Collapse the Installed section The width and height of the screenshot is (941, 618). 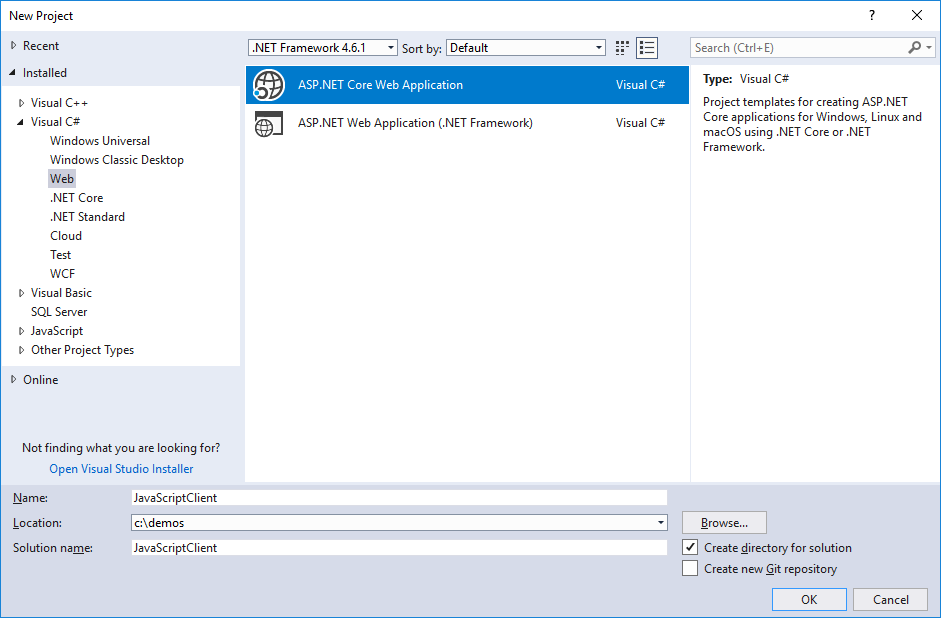[x=13, y=73]
